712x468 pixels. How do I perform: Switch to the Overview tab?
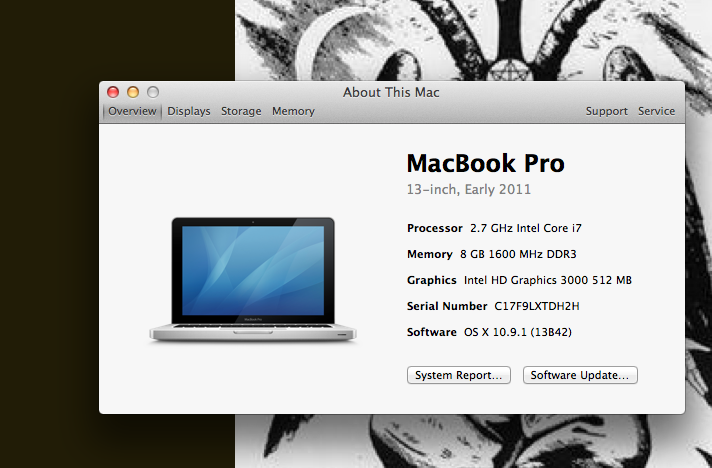click(132, 111)
